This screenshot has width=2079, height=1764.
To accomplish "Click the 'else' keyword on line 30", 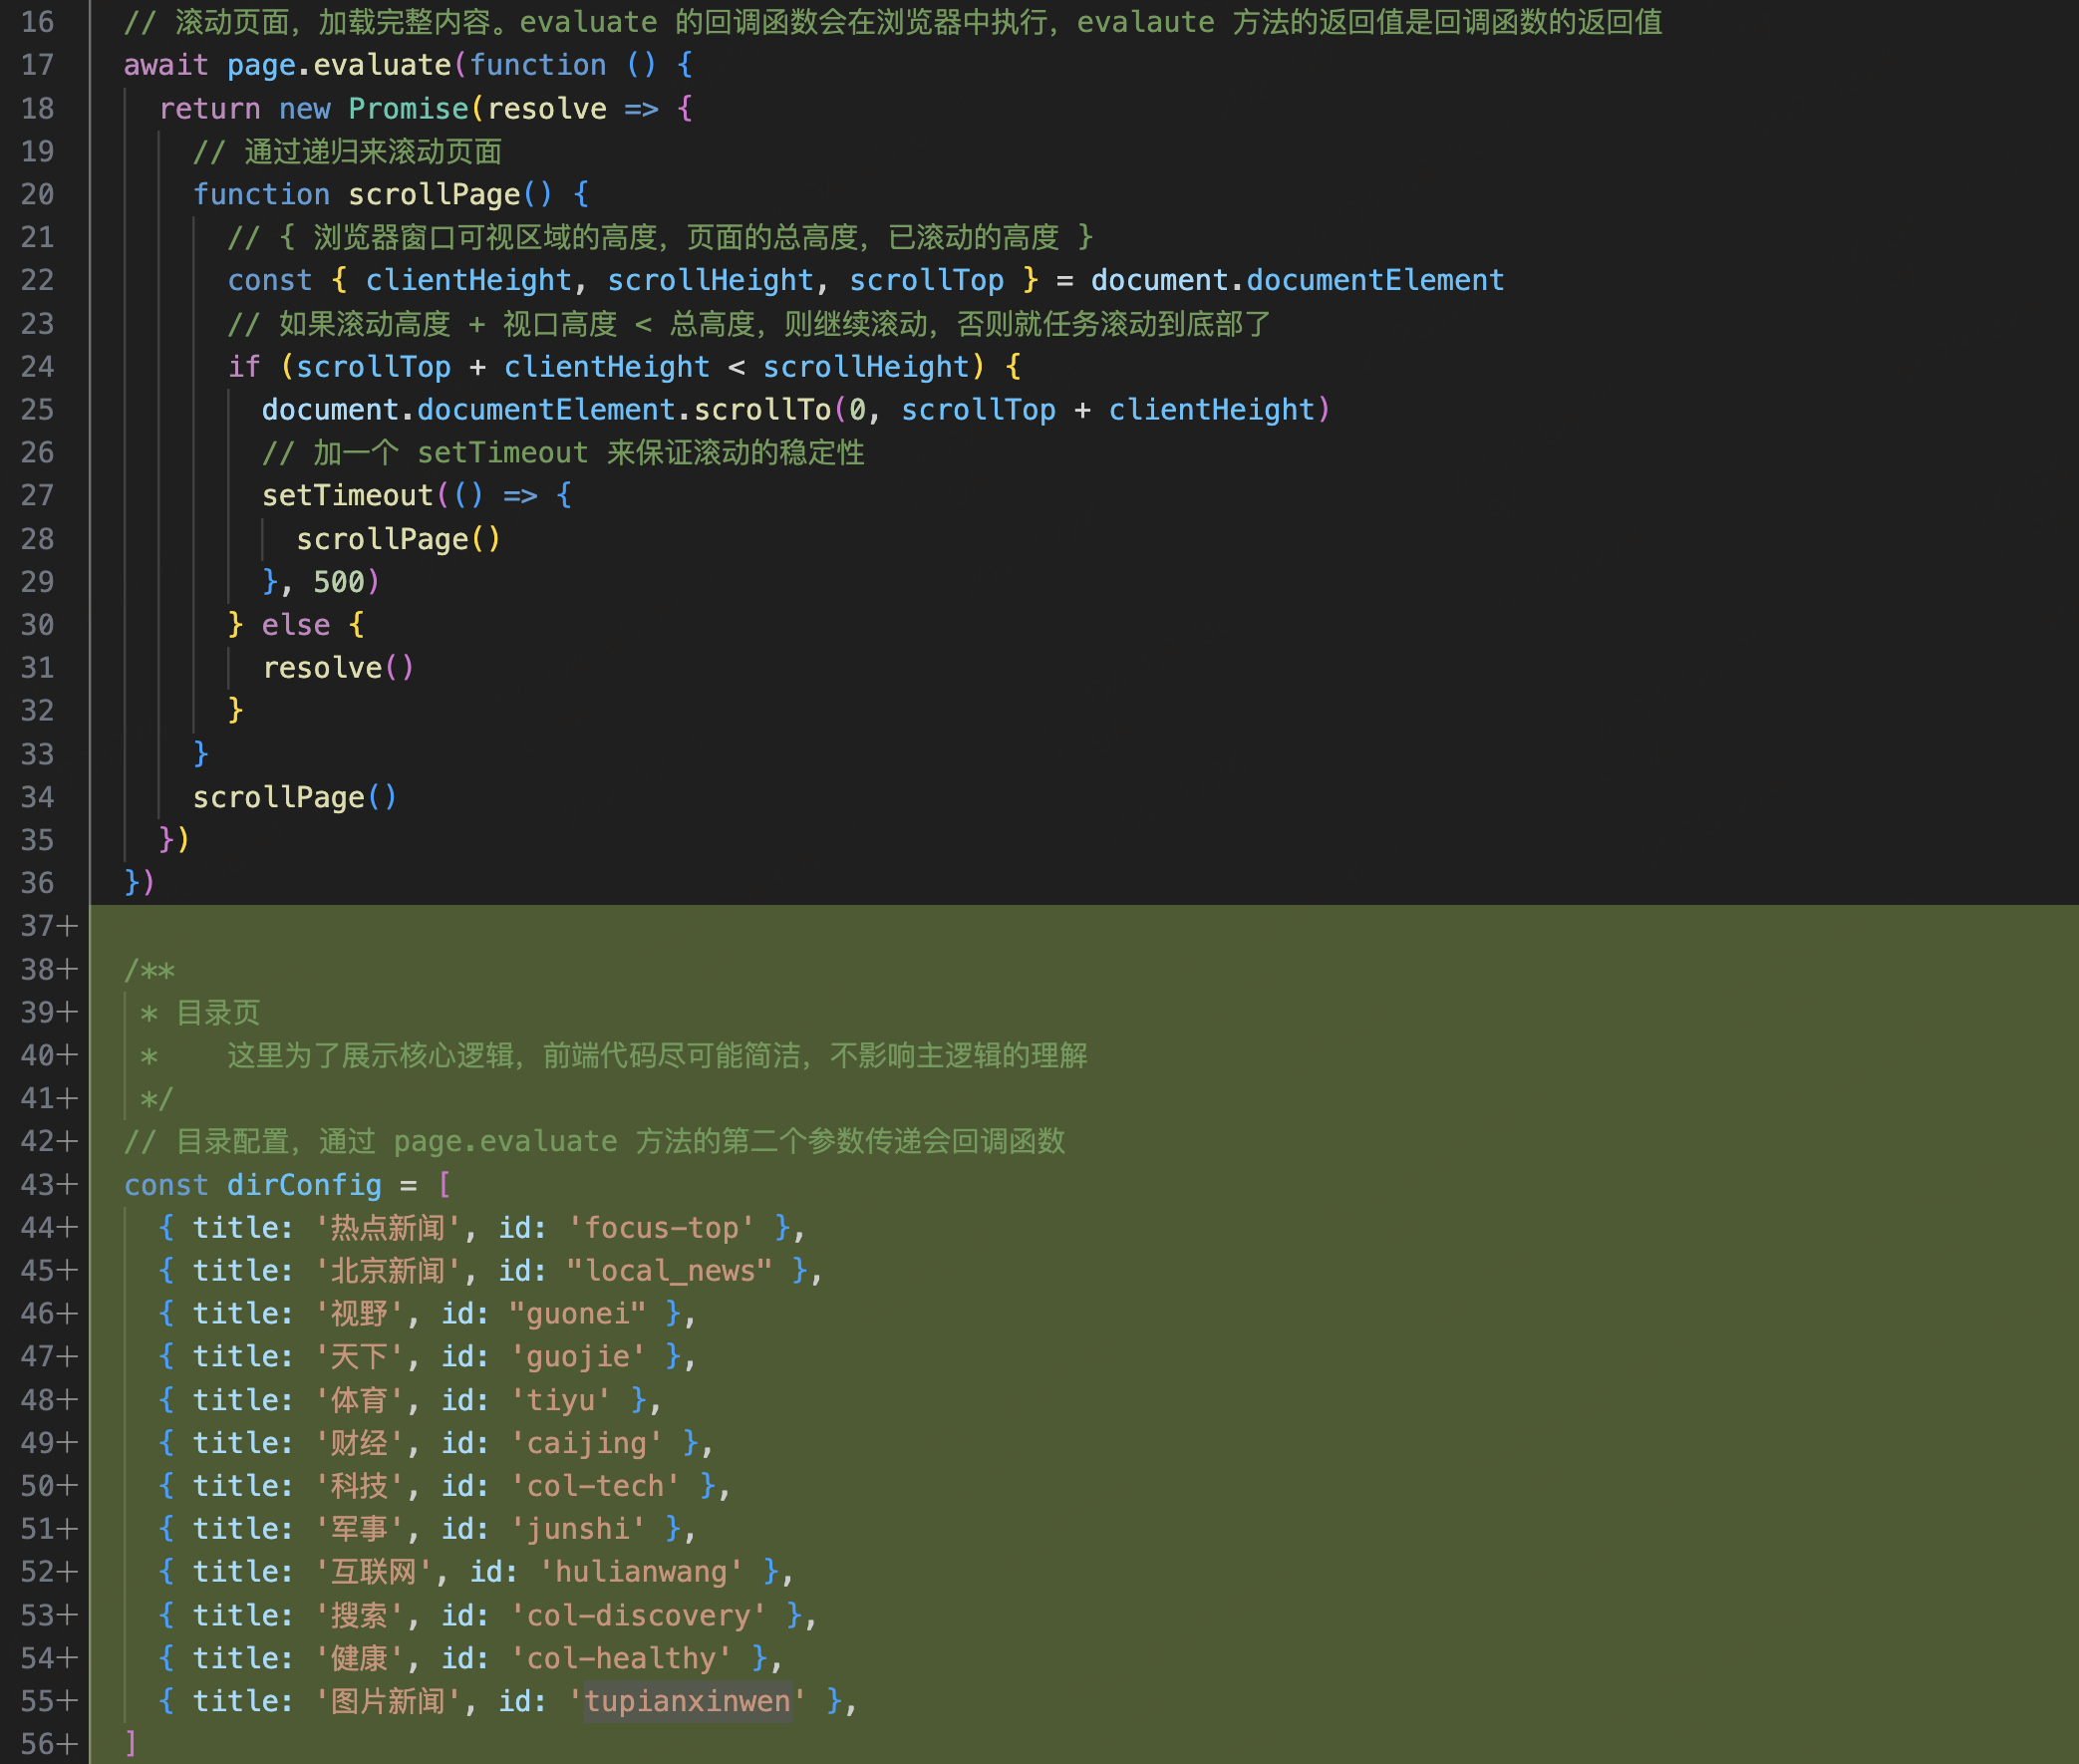I will (295, 625).
